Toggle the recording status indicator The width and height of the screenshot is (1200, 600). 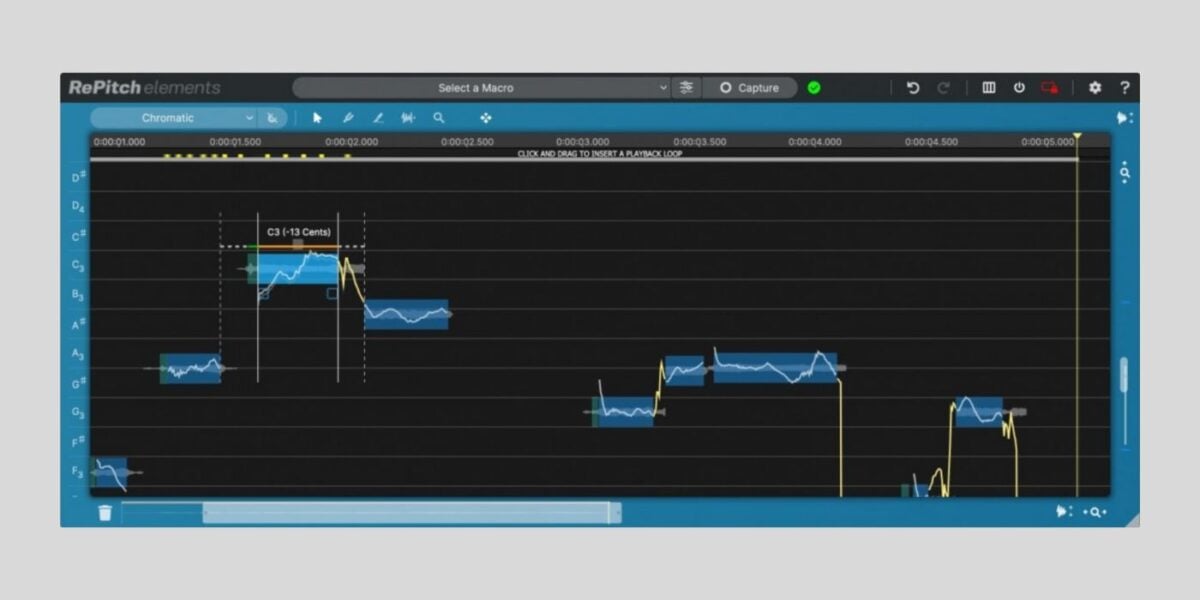click(1048, 87)
